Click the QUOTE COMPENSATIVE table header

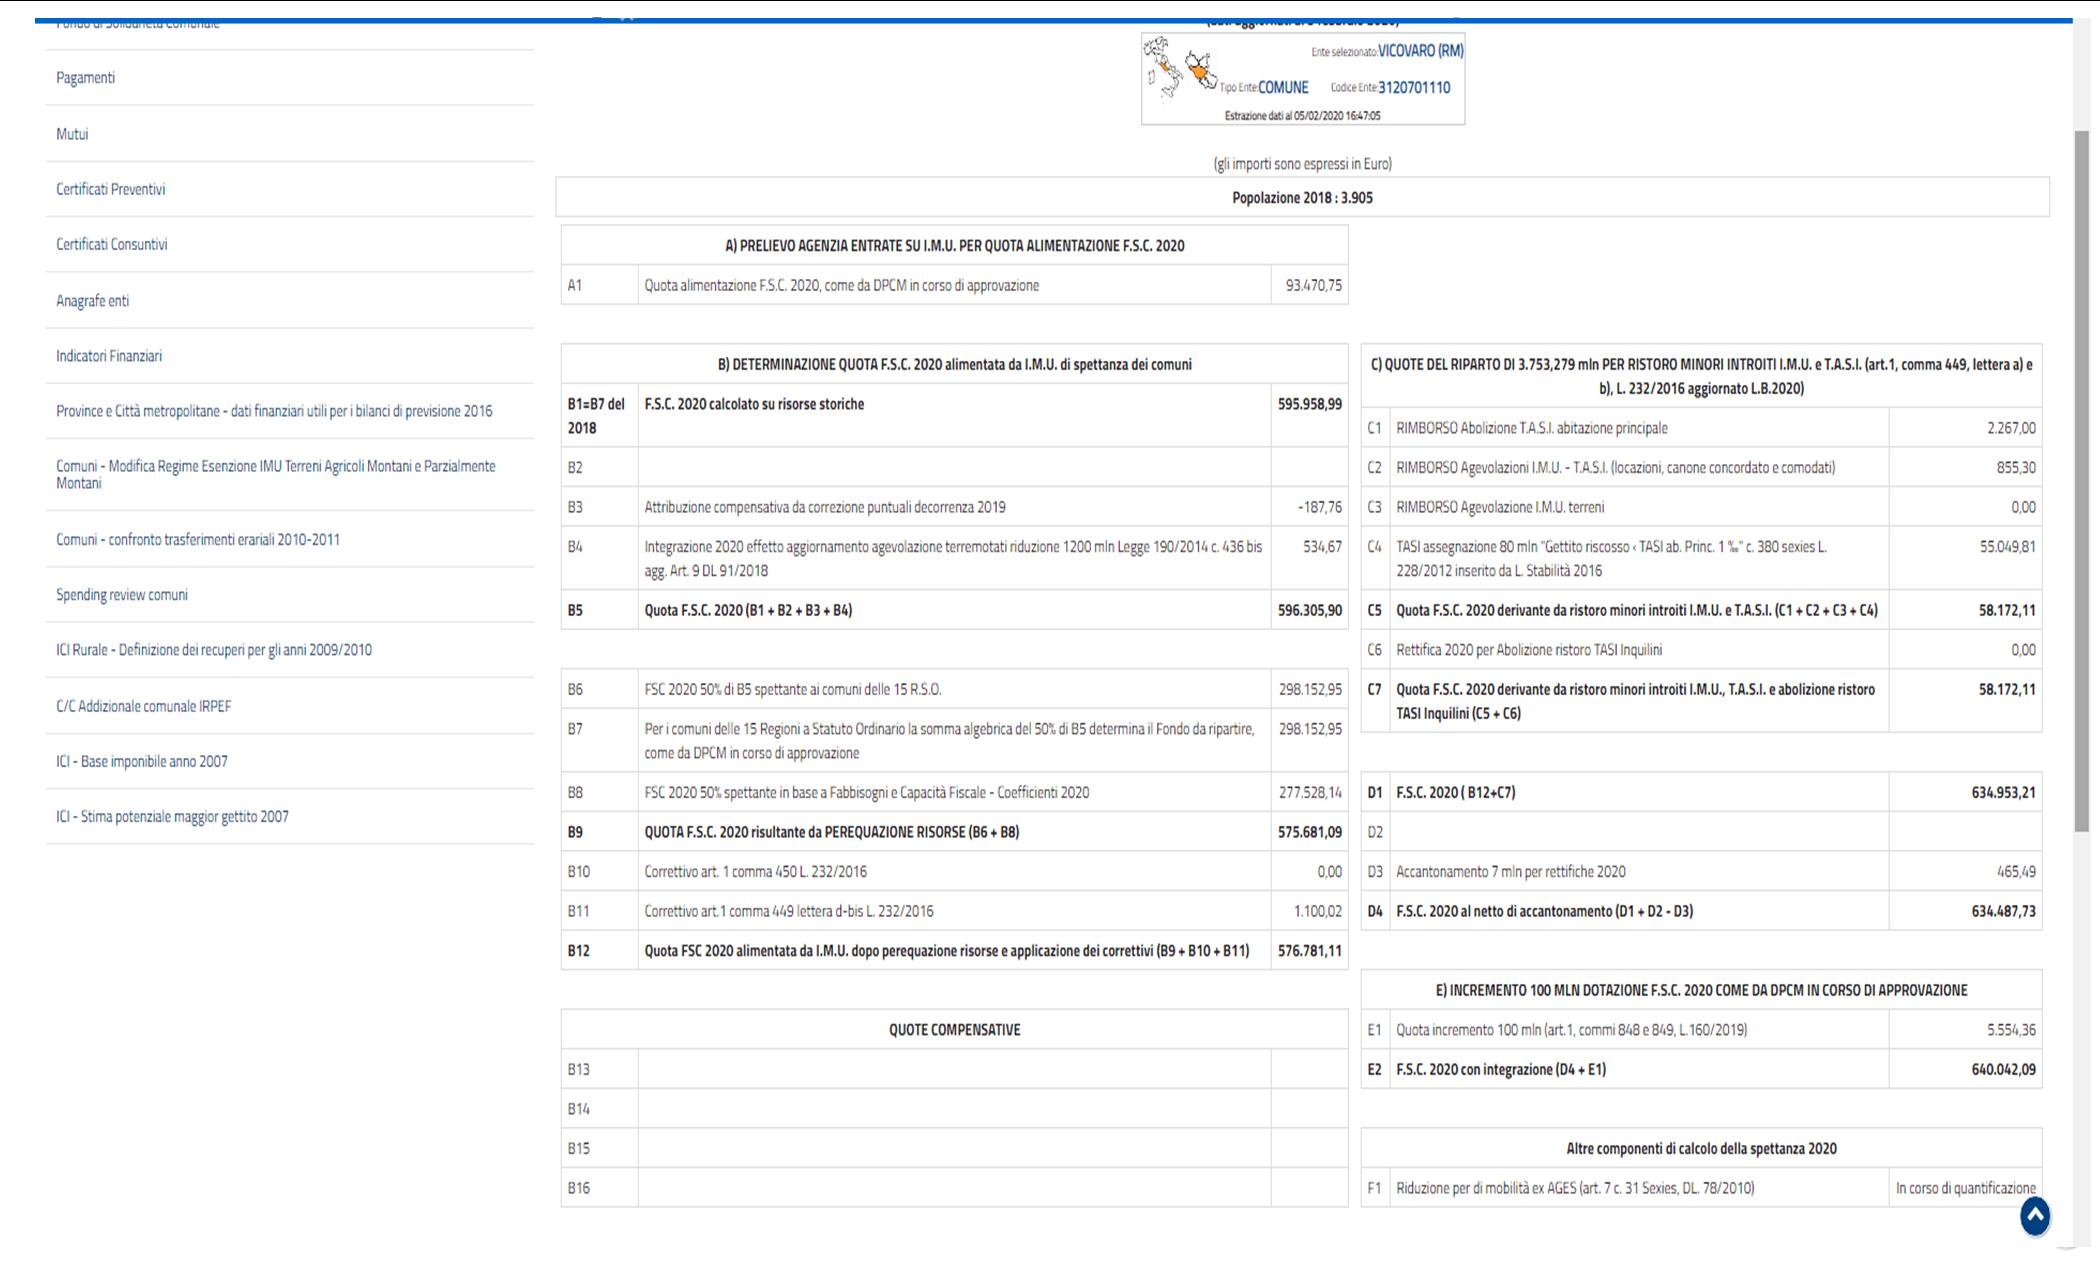(954, 1029)
